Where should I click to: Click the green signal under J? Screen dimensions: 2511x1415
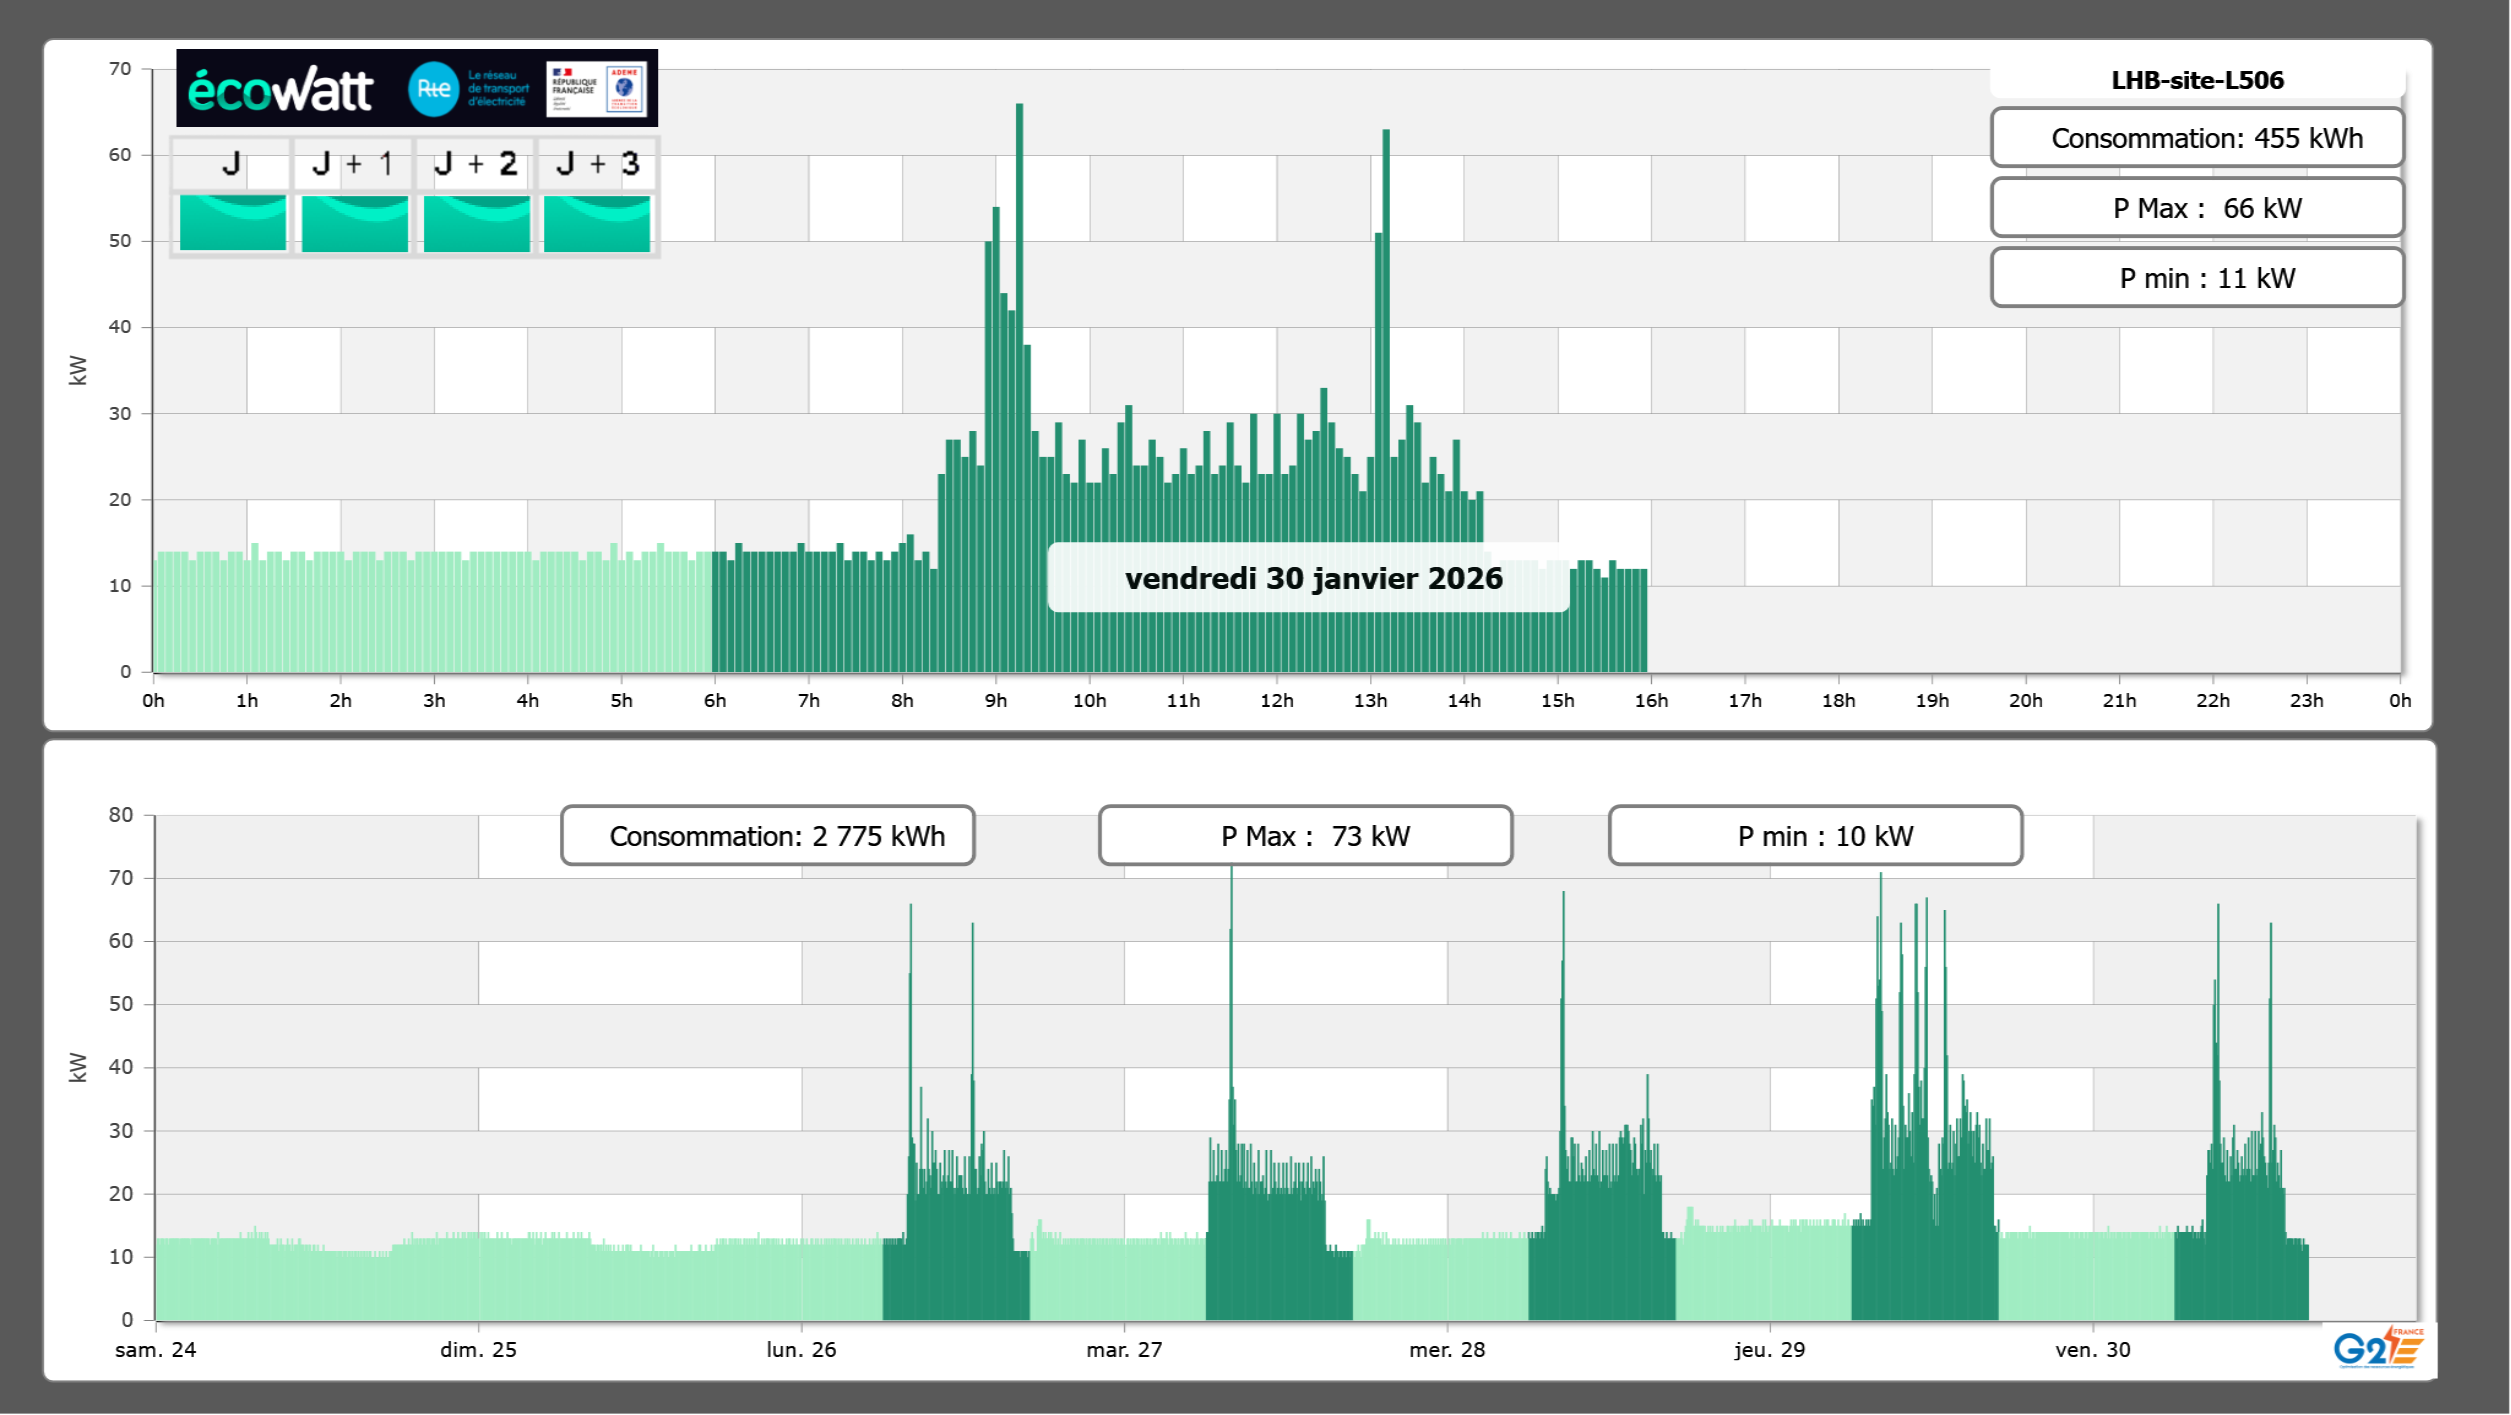point(232,222)
